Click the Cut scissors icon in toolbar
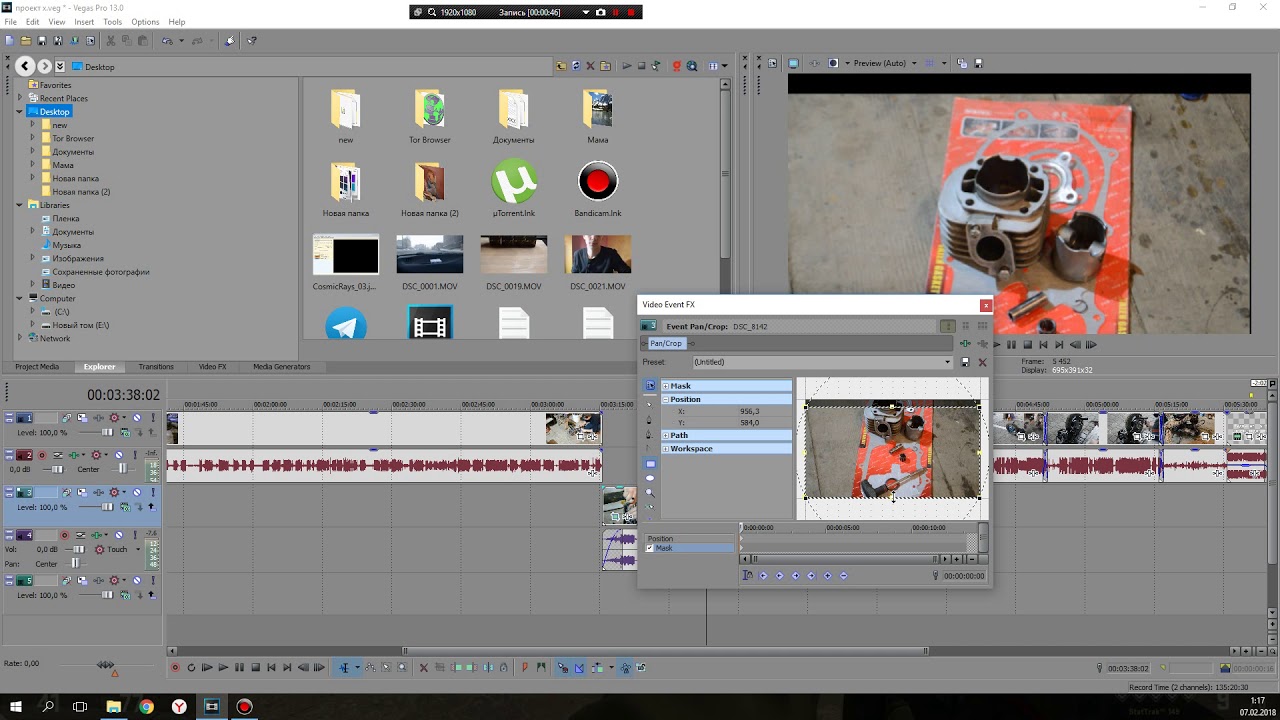The width and height of the screenshot is (1280, 720). click(x=110, y=41)
